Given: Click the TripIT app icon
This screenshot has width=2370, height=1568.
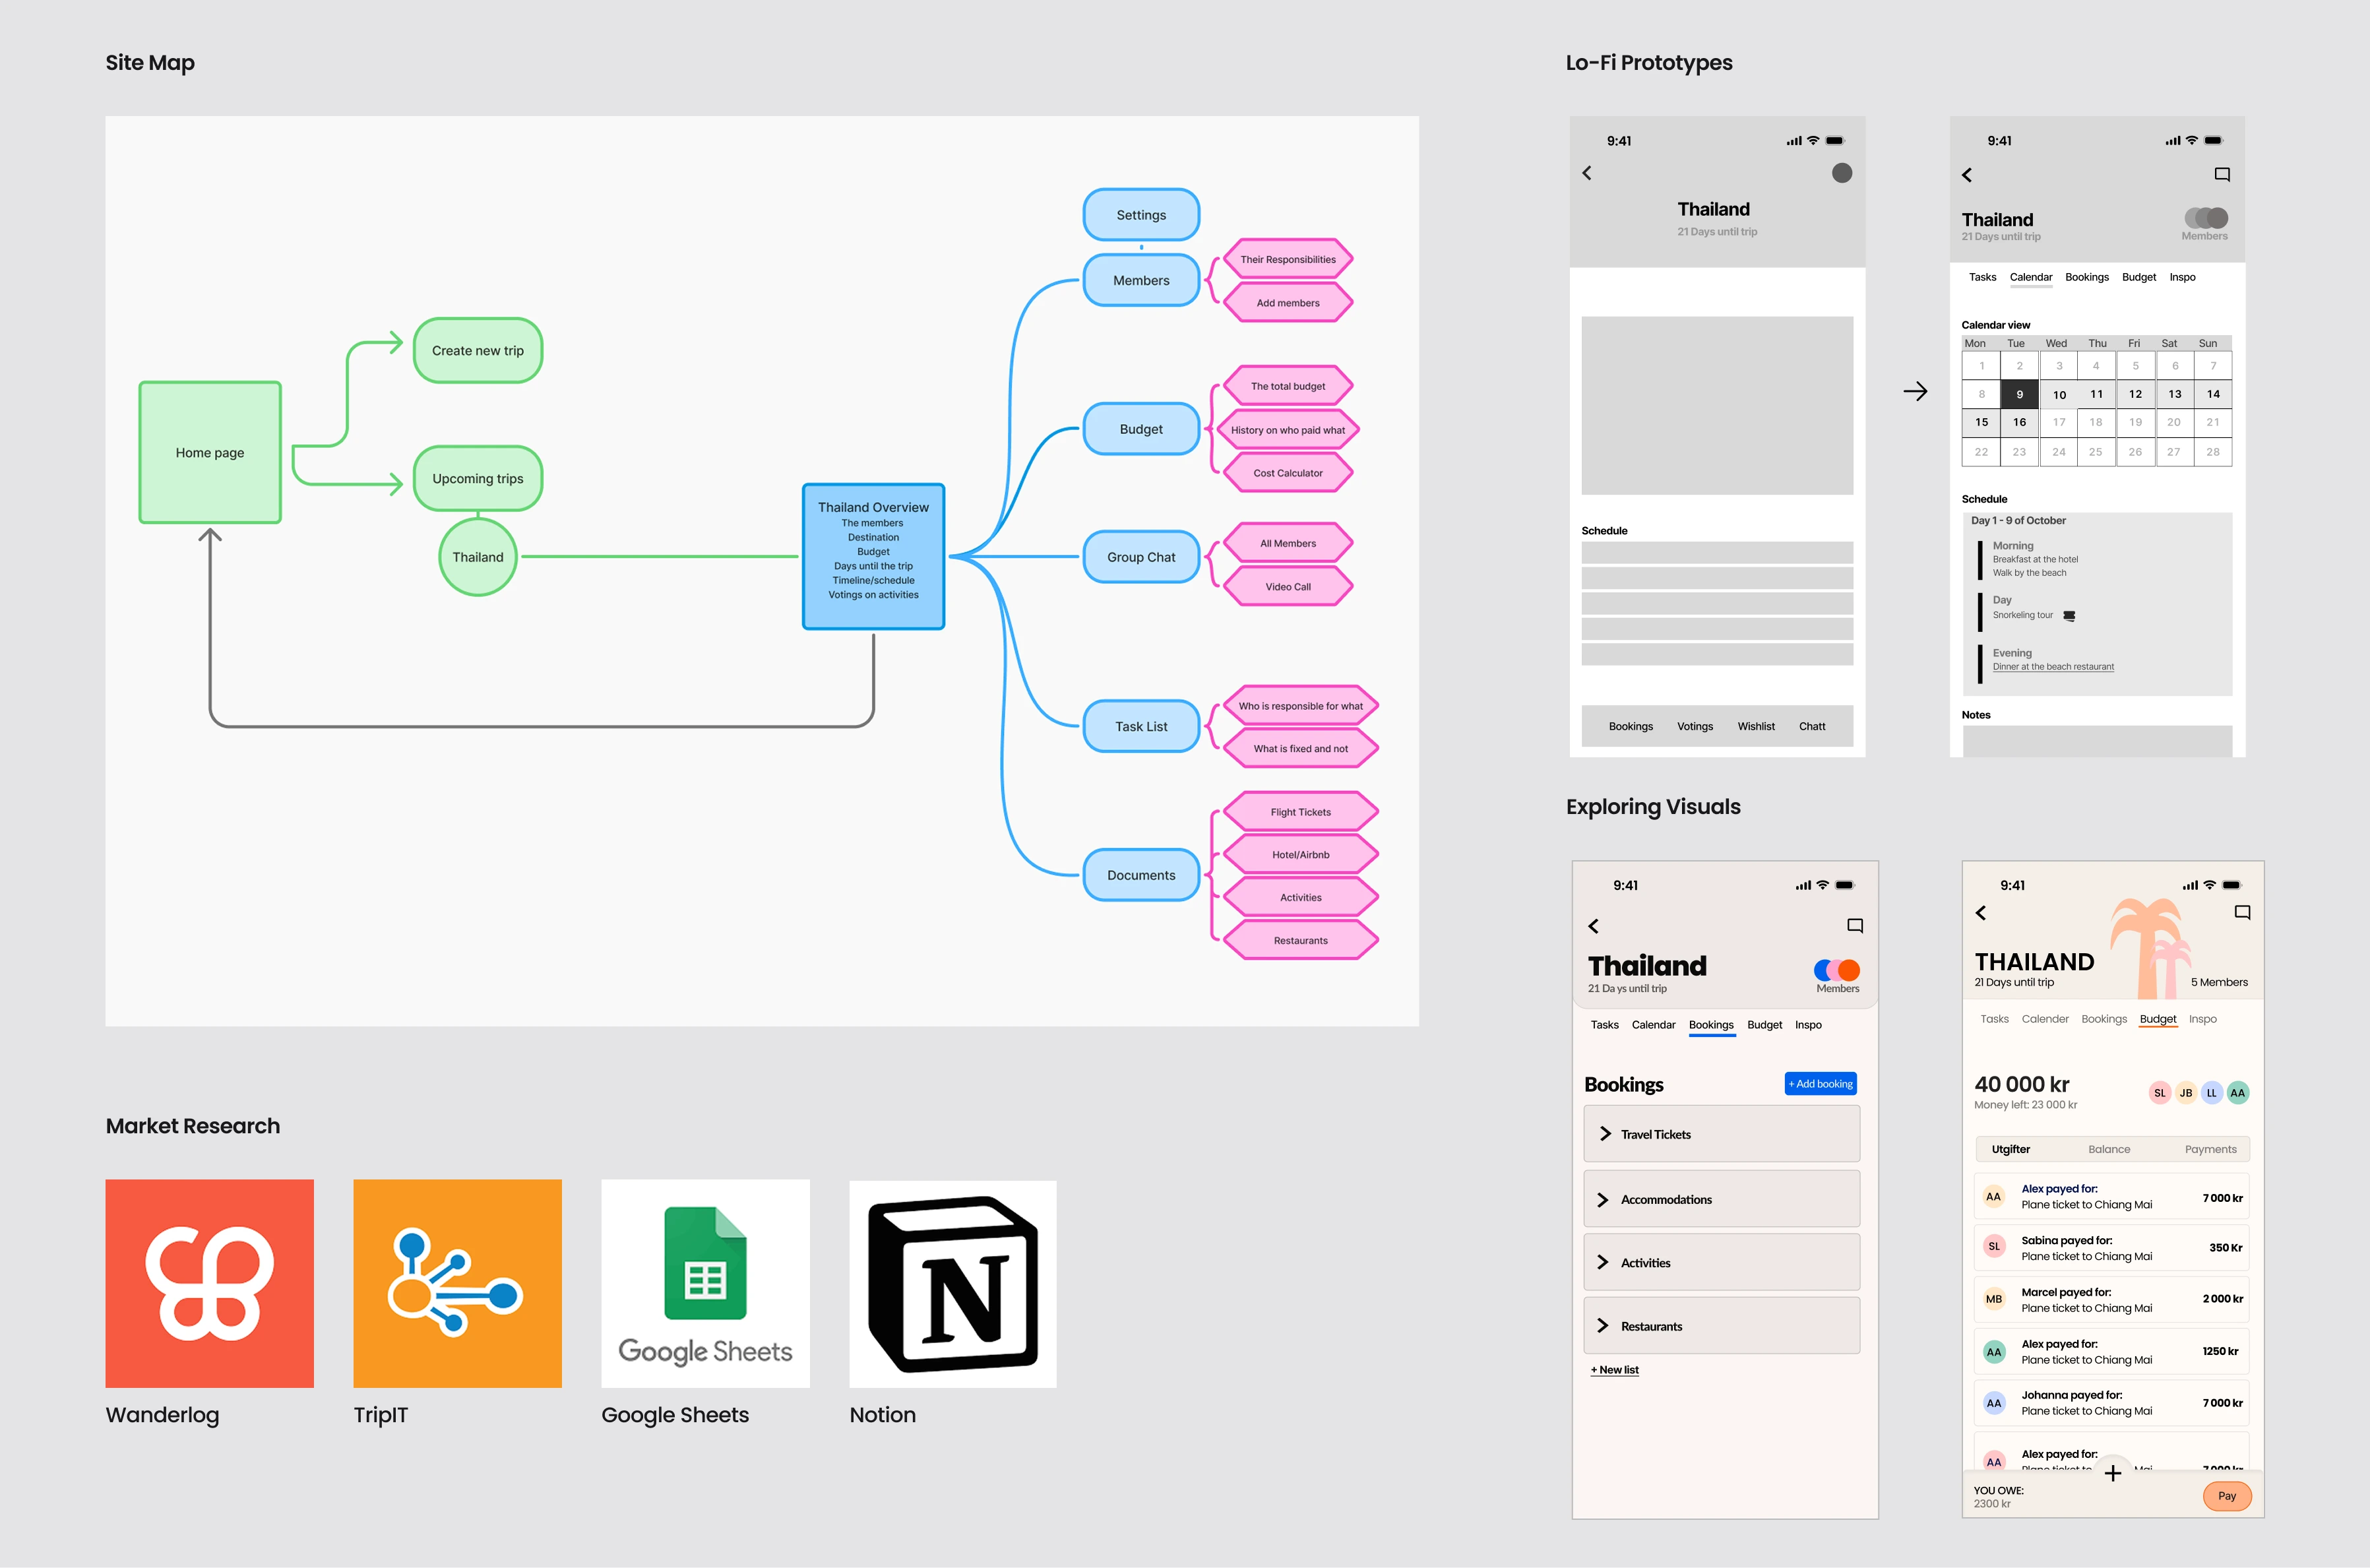Looking at the screenshot, I should (x=457, y=1283).
